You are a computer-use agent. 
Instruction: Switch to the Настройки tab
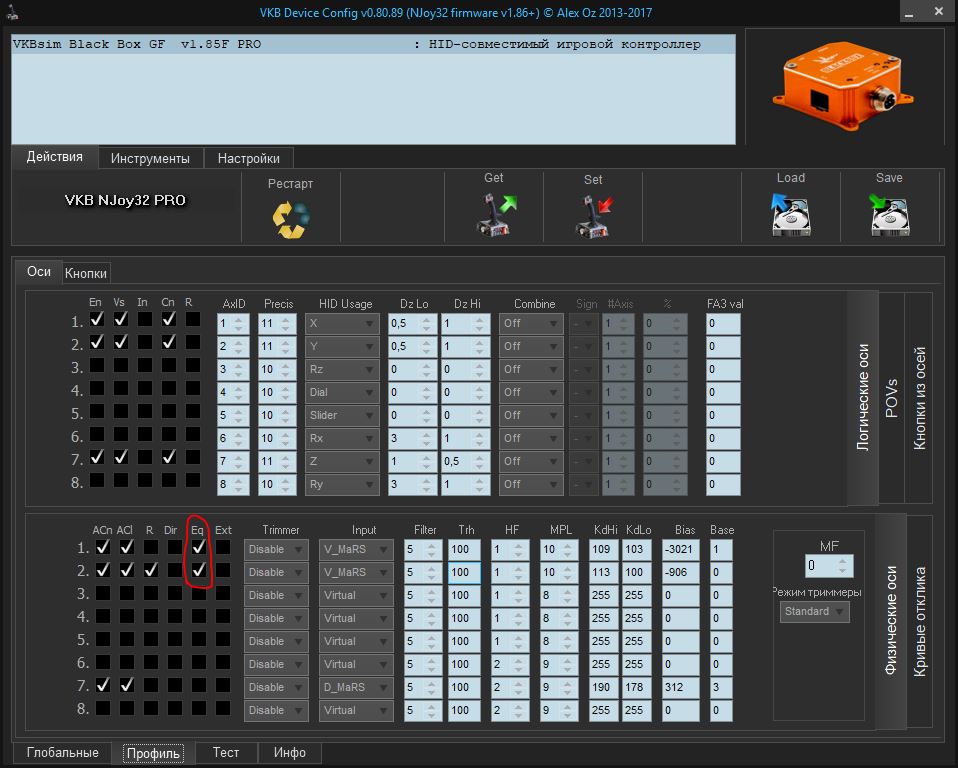[x=249, y=158]
